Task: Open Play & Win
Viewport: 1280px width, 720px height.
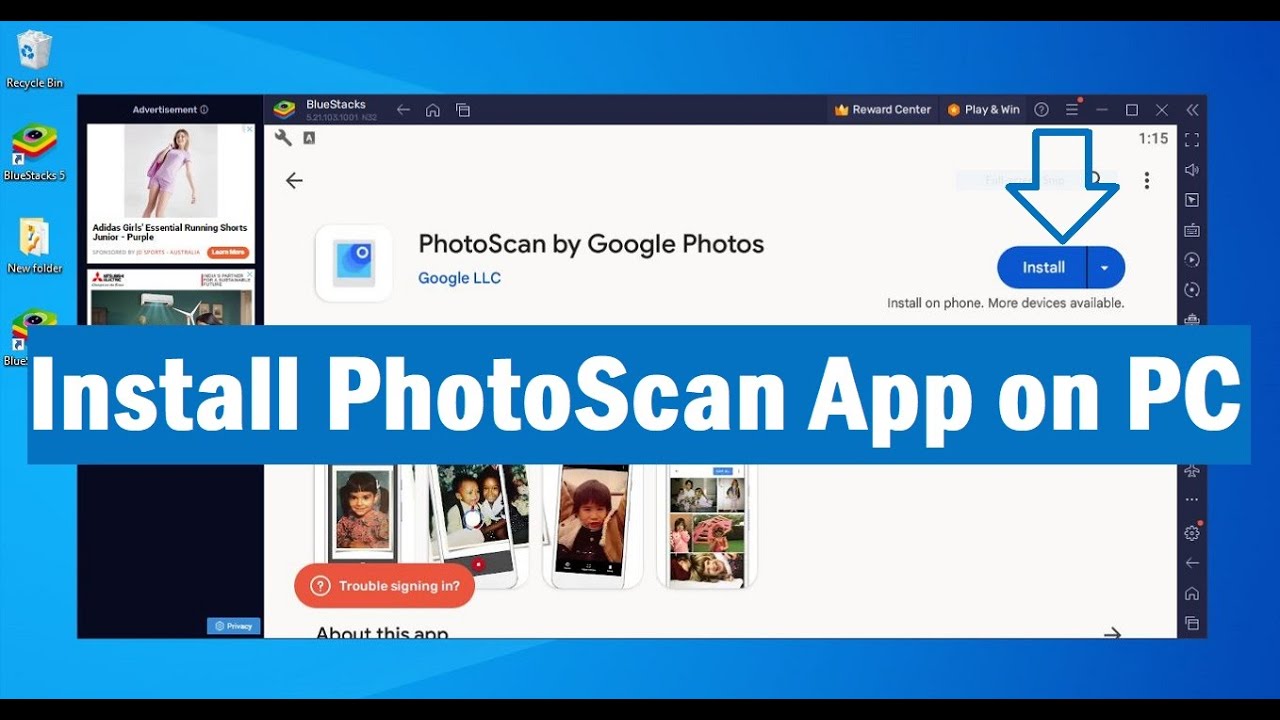Action: click(984, 110)
